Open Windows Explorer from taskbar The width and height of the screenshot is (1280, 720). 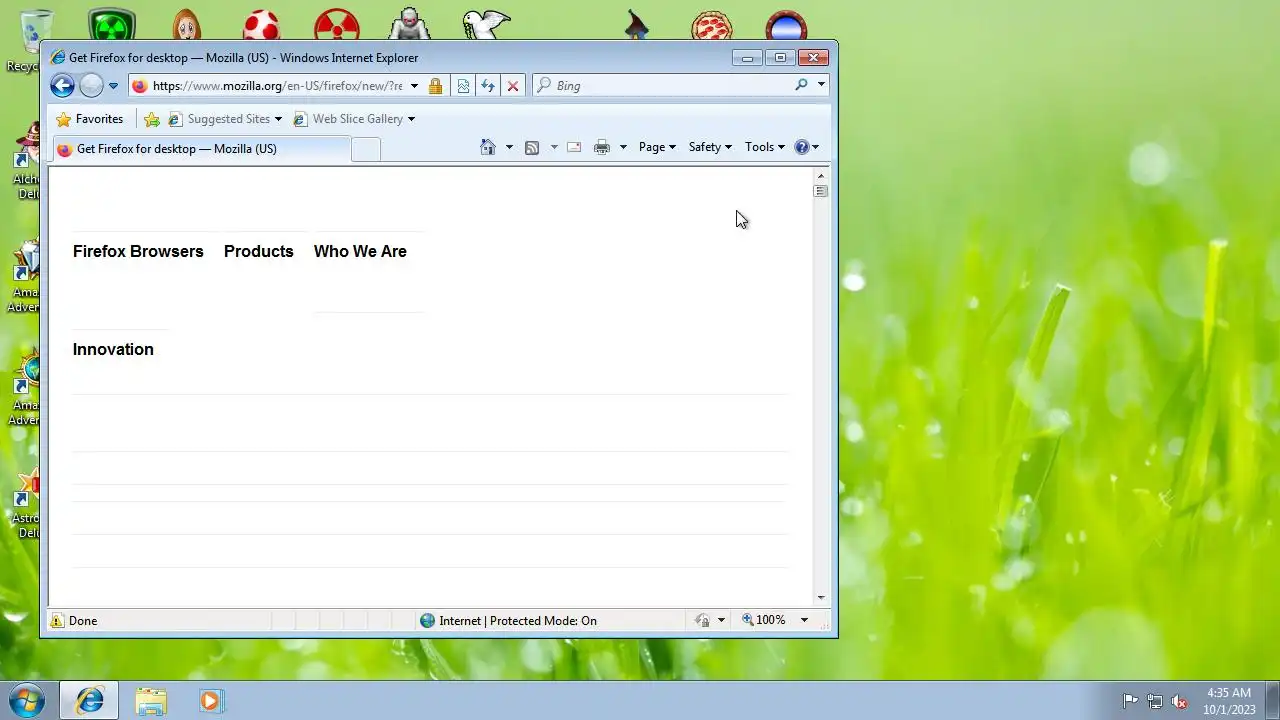tap(151, 701)
